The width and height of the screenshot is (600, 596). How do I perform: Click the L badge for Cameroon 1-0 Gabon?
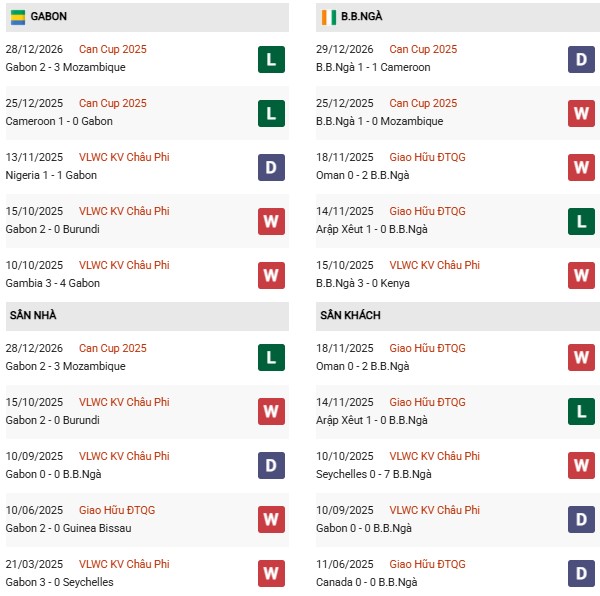271,113
